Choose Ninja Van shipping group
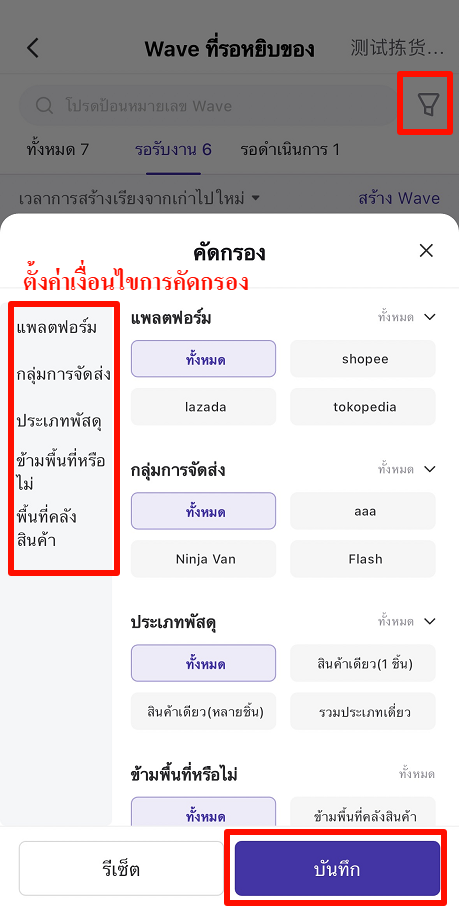 204,559
